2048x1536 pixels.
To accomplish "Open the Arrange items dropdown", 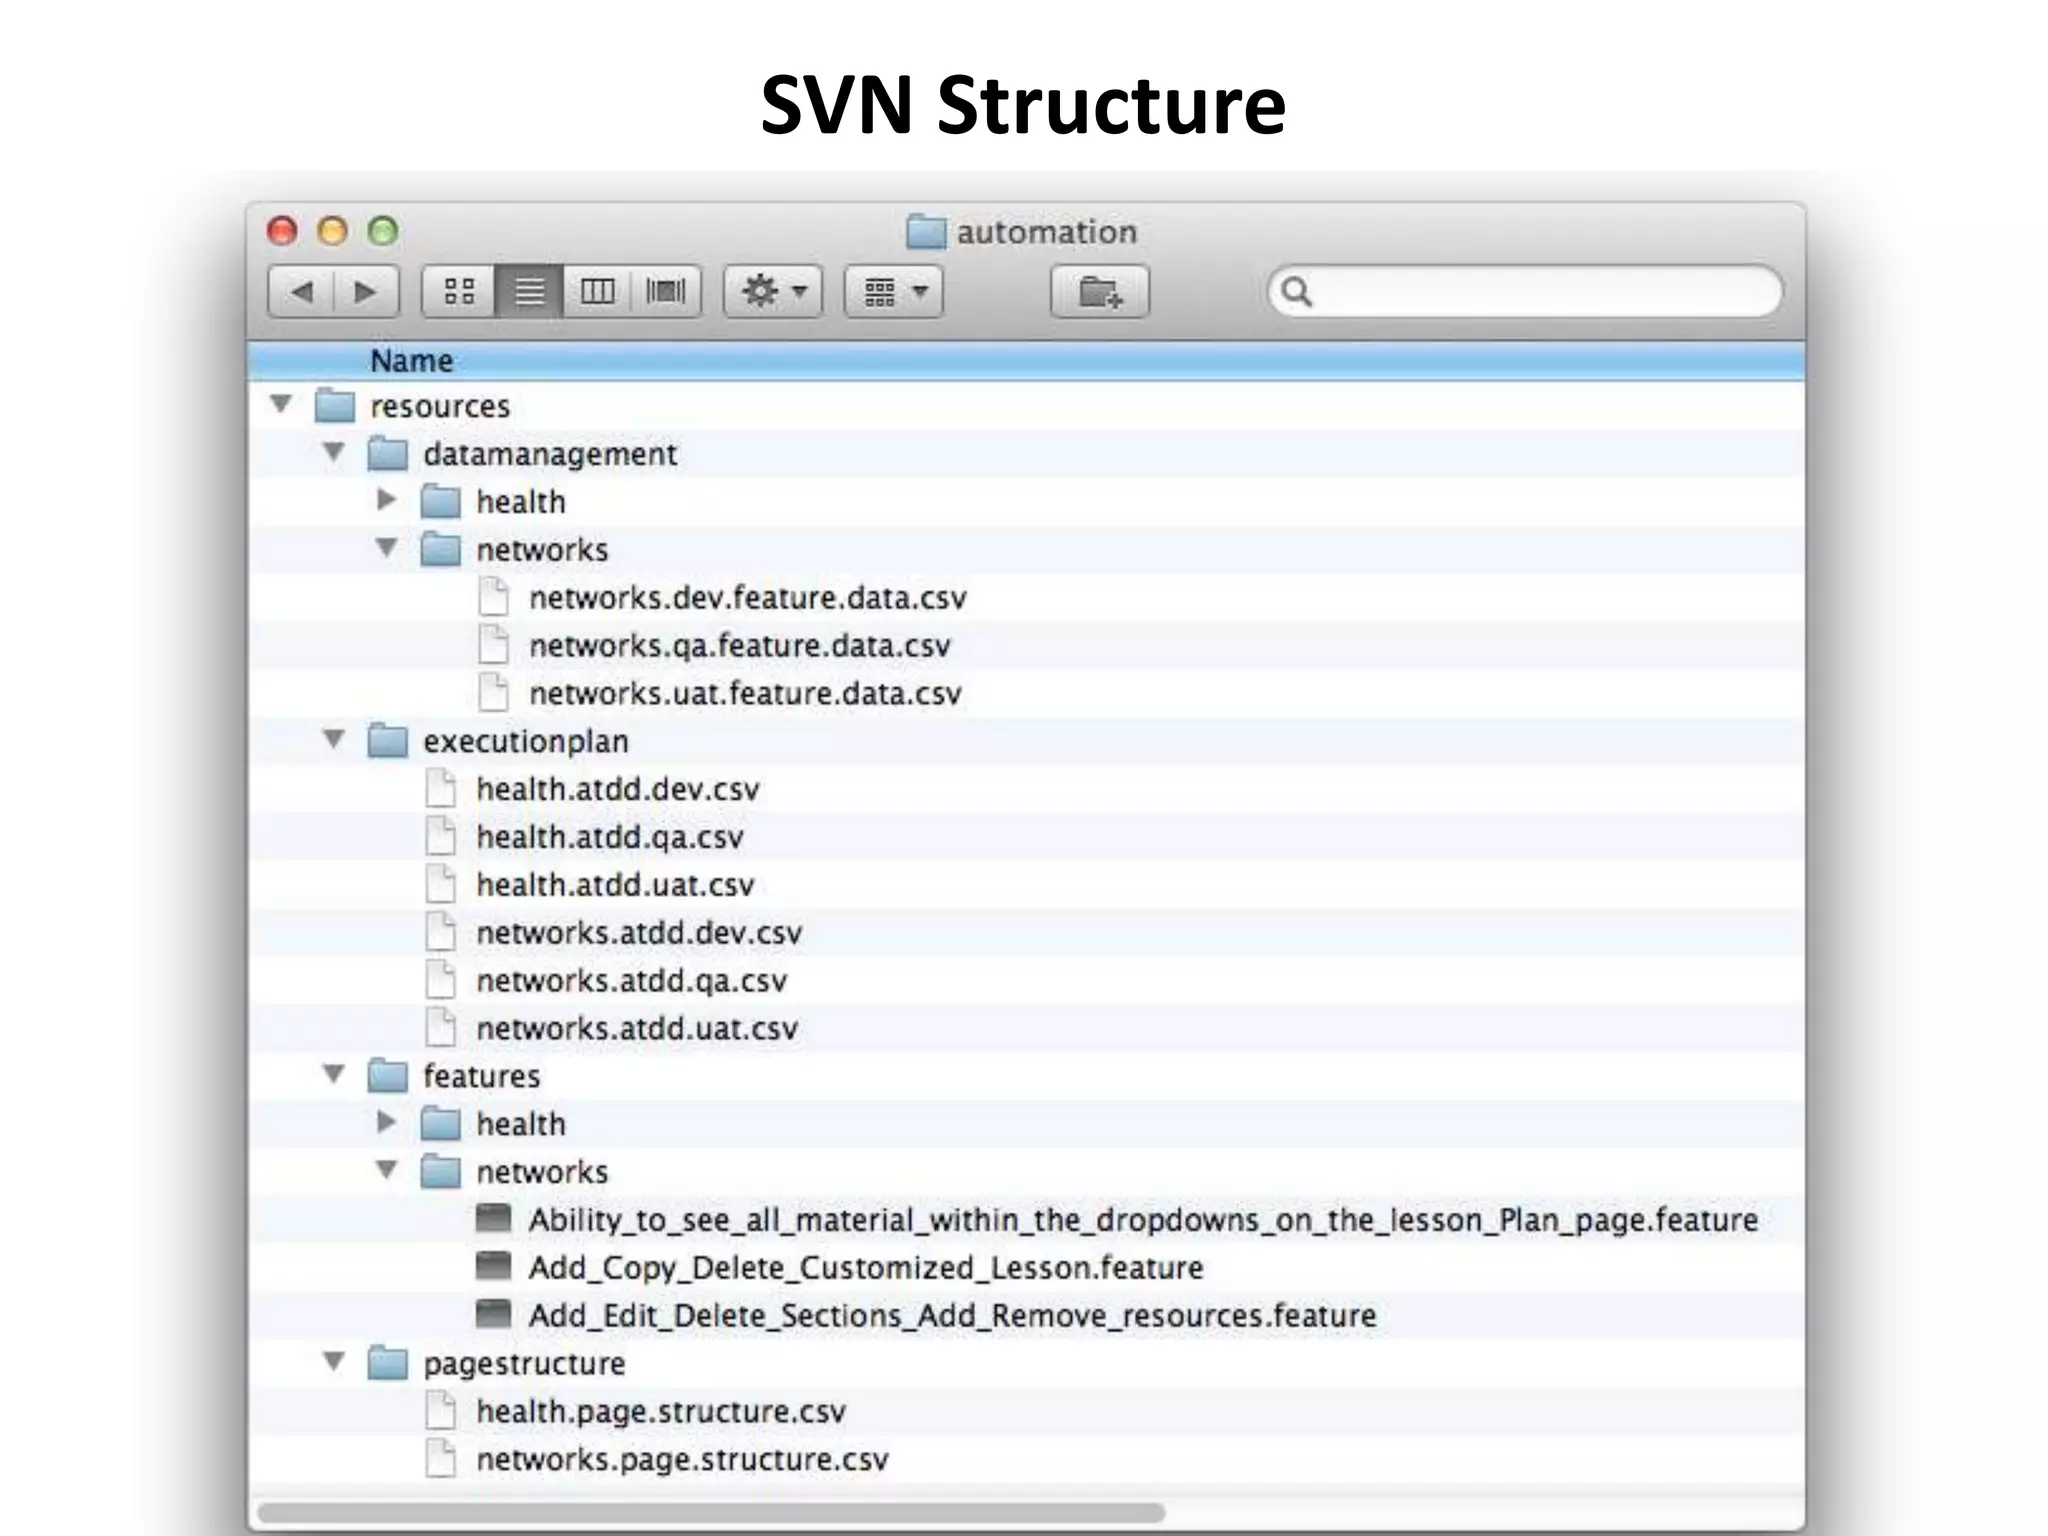I will tap(893, 292).
